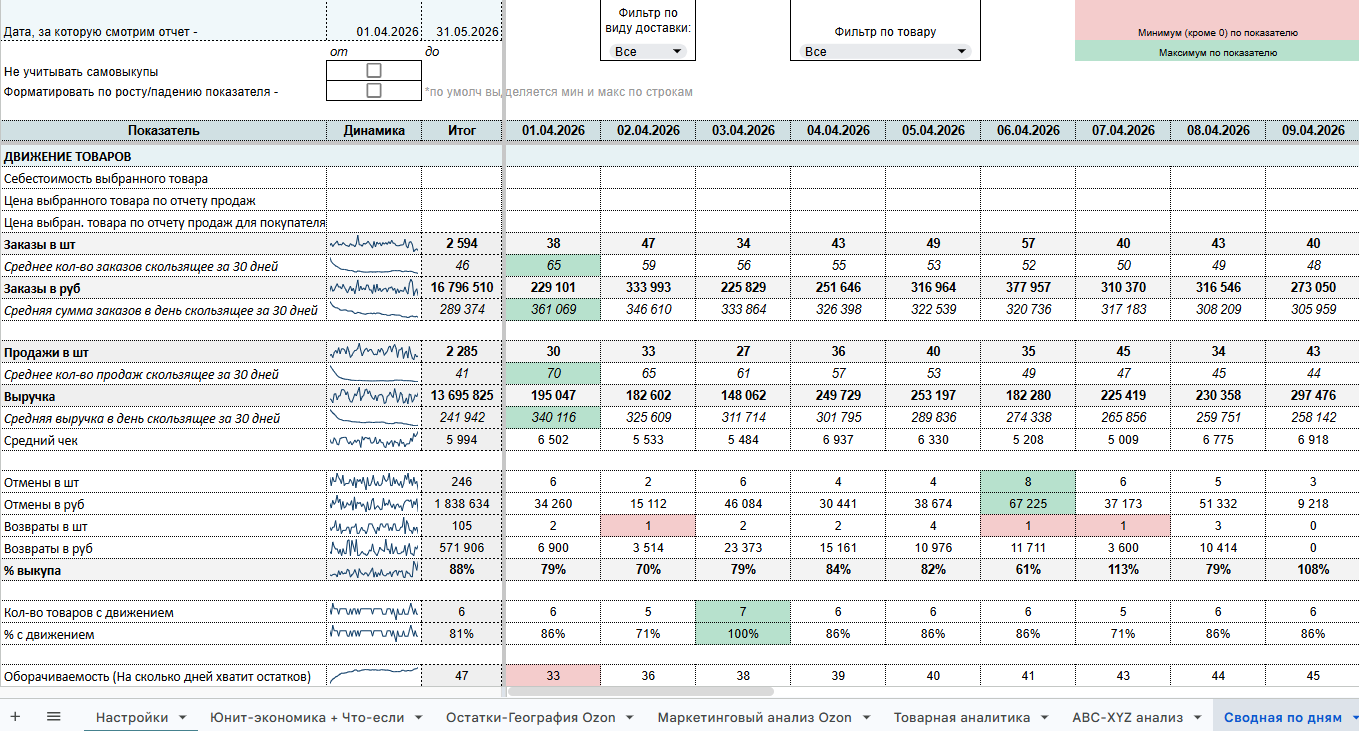Click the 'Заказы в шт' sparkline chart
The image size is (1359, 731).
[373, 243]
